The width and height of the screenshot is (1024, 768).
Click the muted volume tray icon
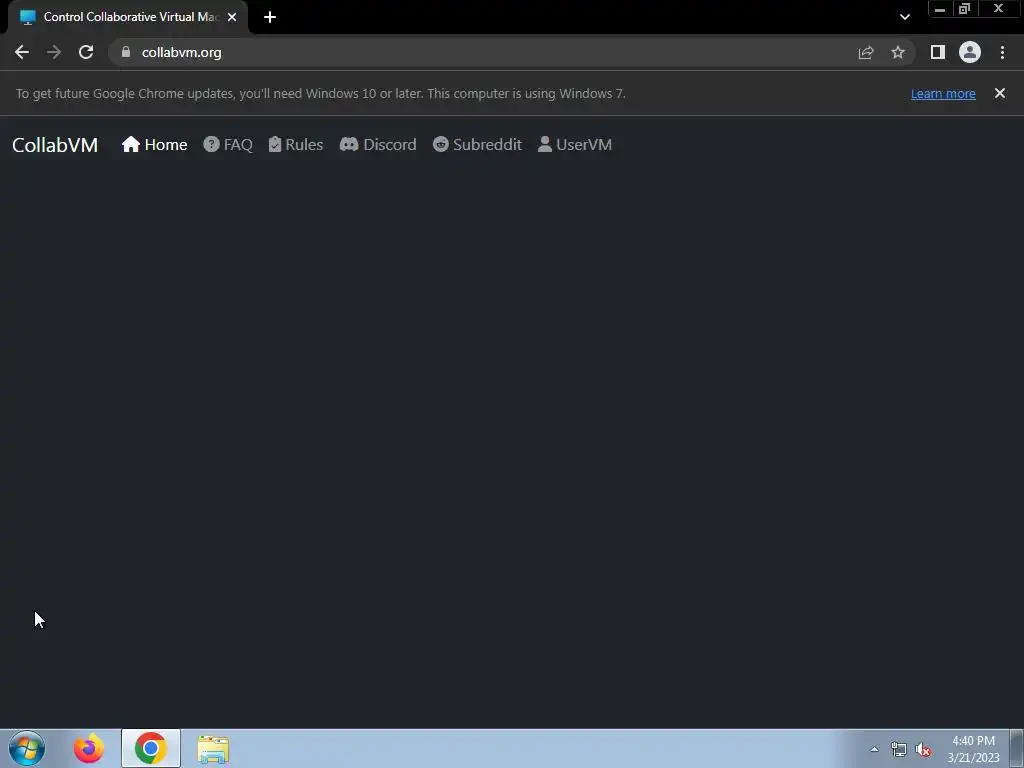[923, 749]
